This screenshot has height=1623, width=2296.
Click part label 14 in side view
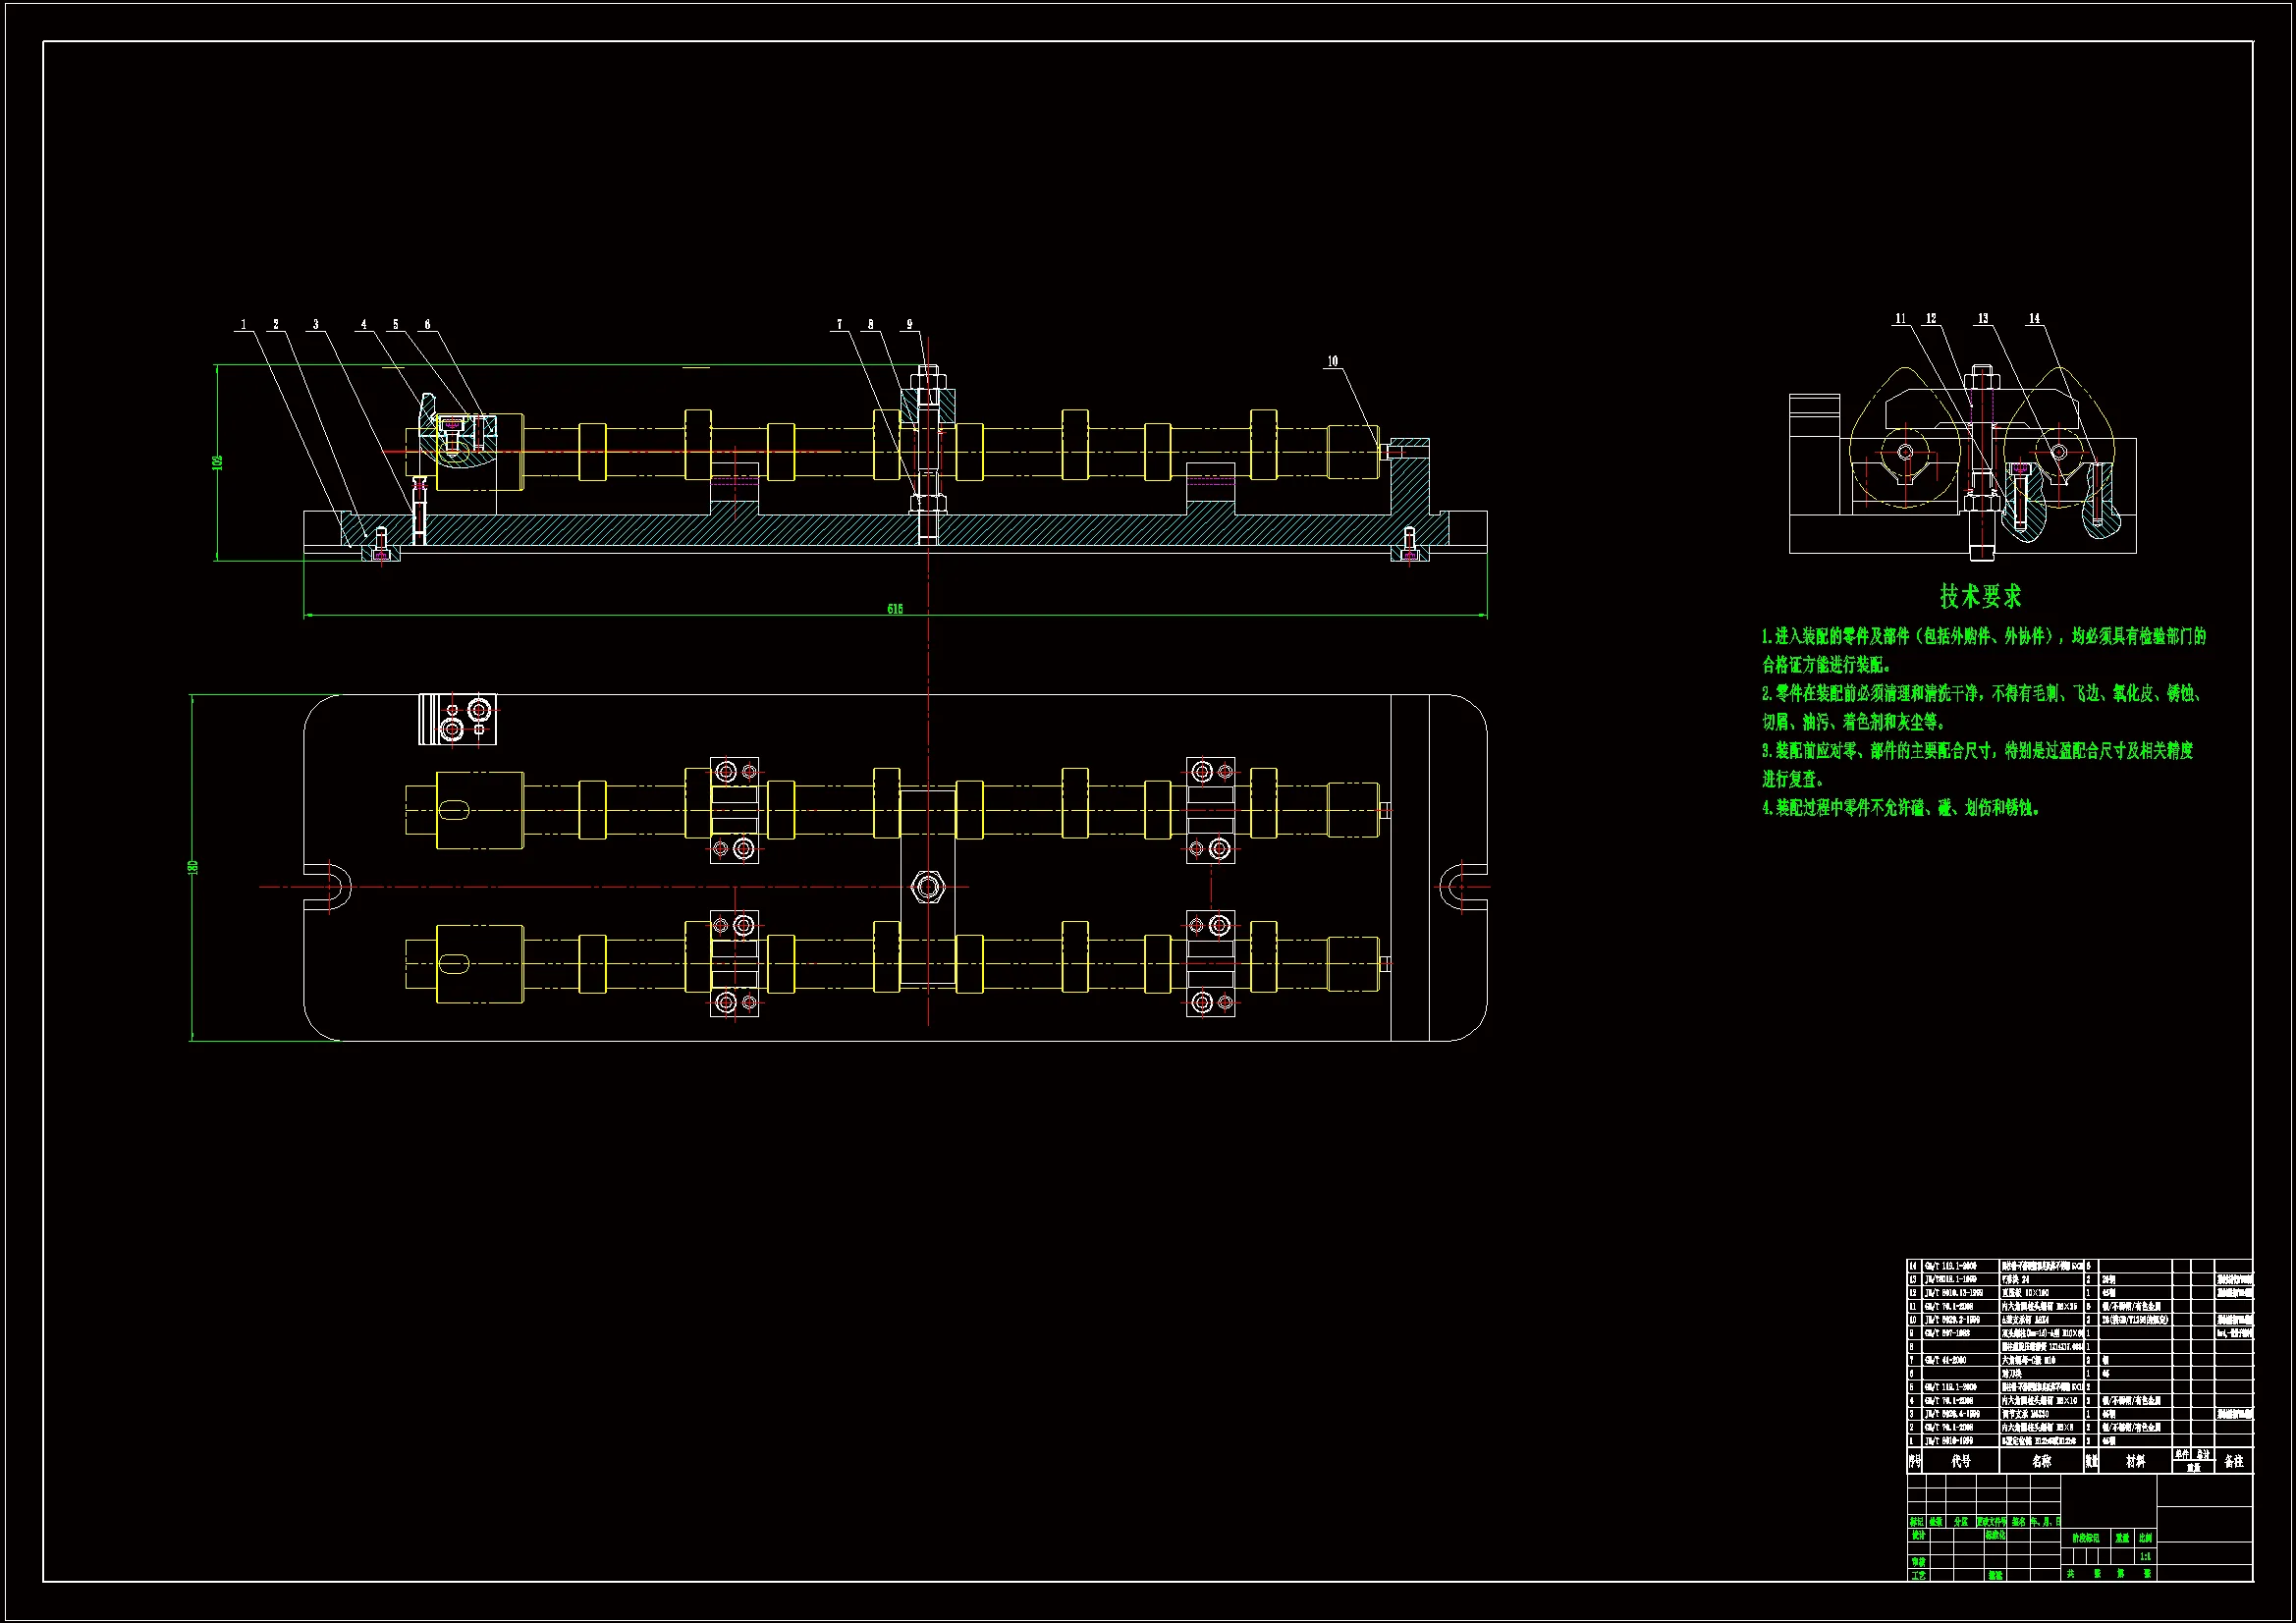[2034, 318]
